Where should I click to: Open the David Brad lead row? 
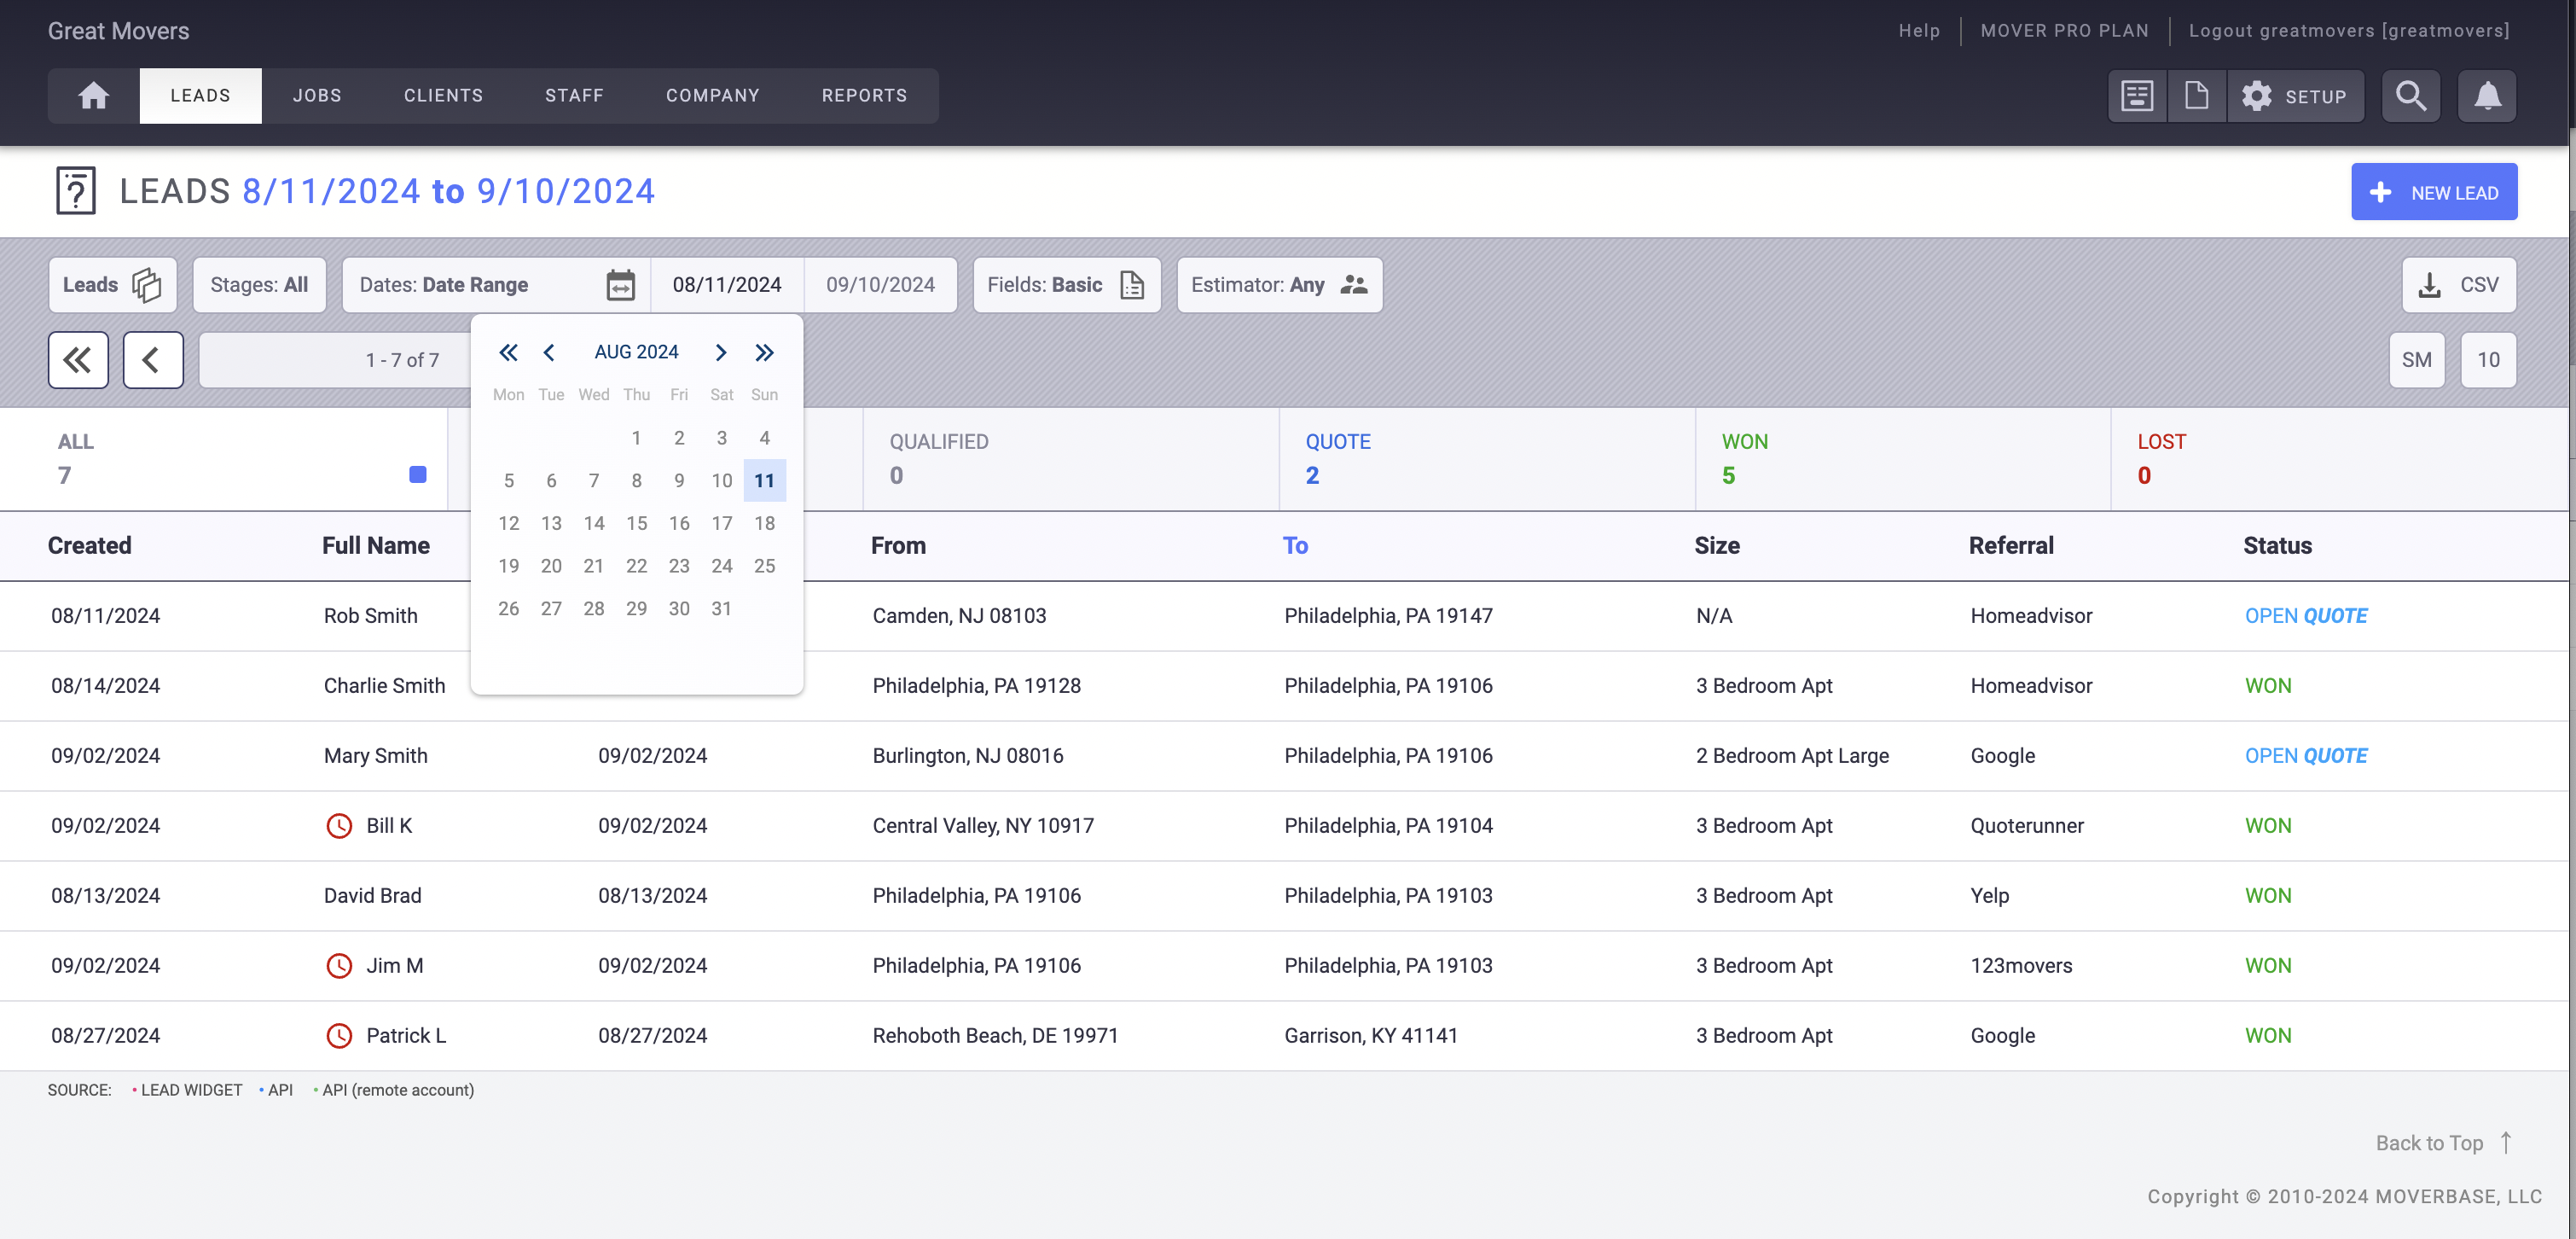point(1284,896)
